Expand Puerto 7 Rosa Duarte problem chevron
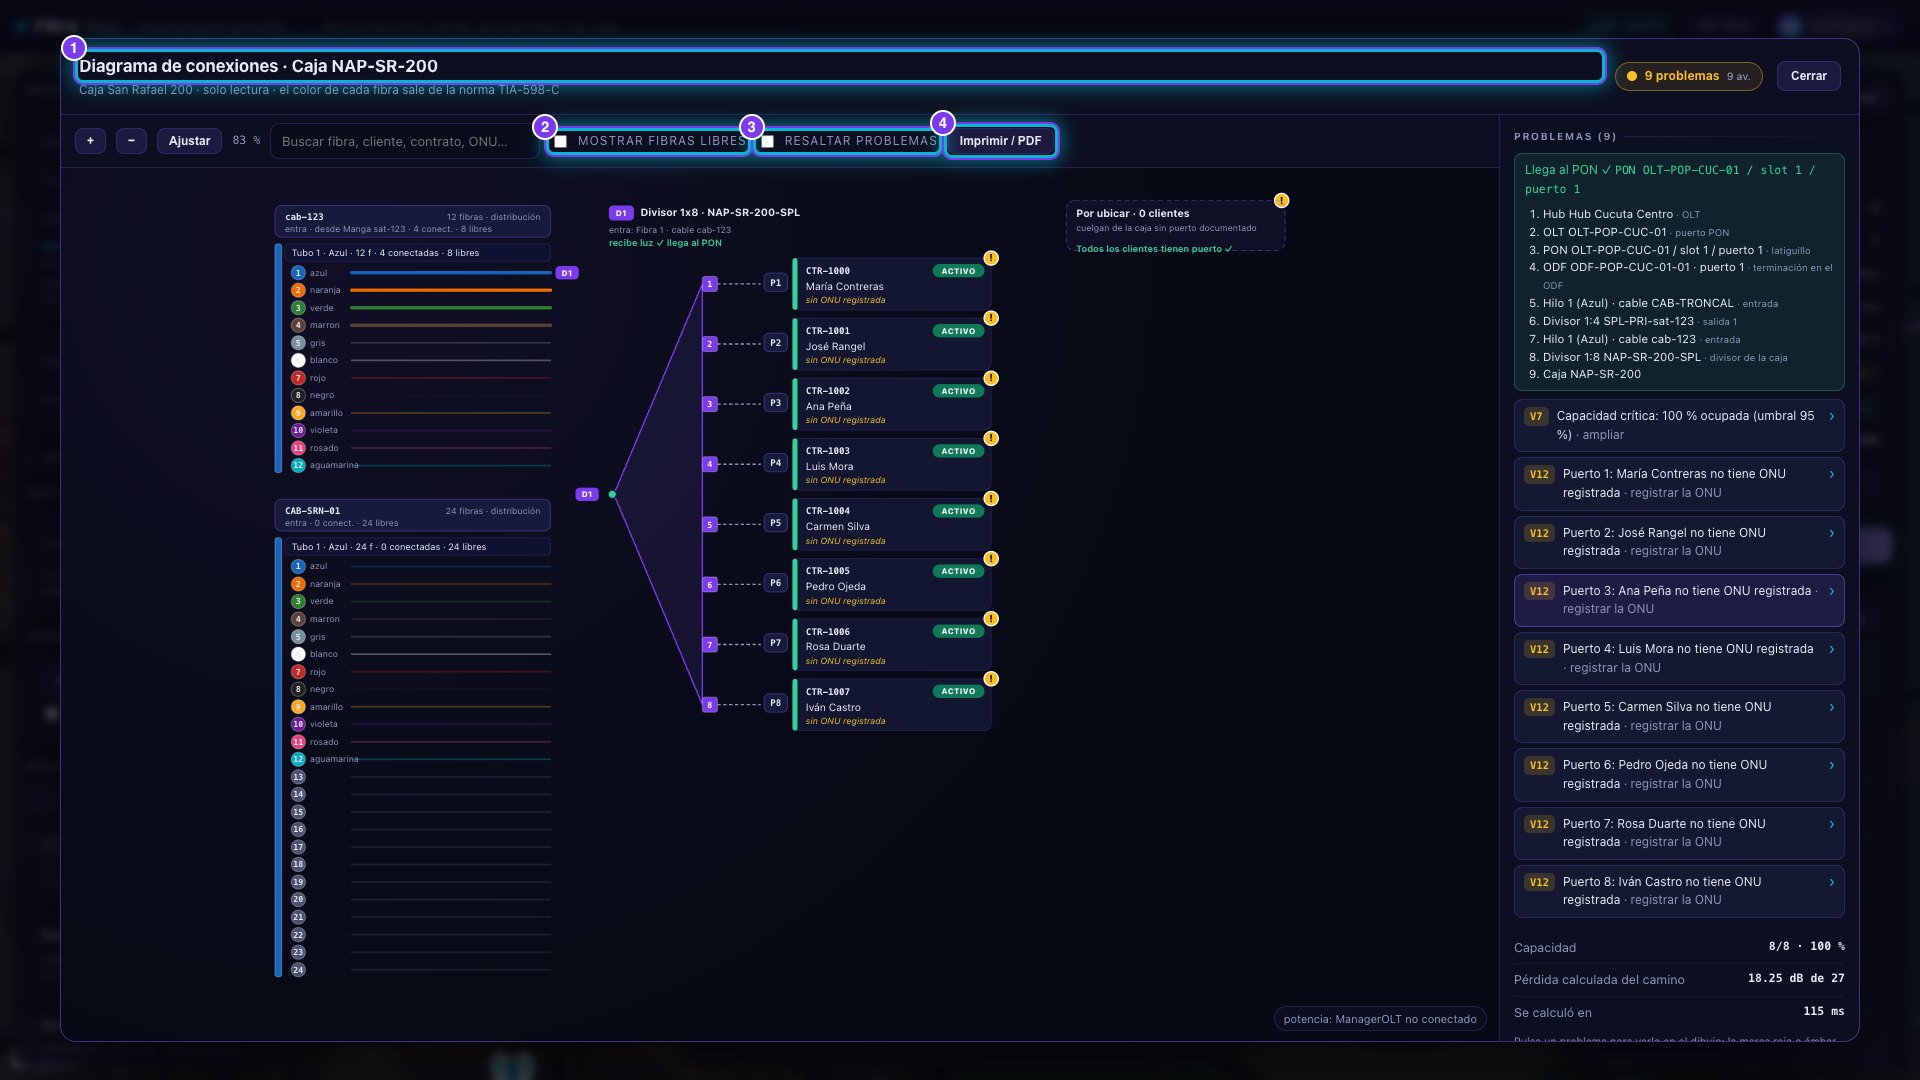Viewport: 1920px width, 1080px height. point(1831,825)
